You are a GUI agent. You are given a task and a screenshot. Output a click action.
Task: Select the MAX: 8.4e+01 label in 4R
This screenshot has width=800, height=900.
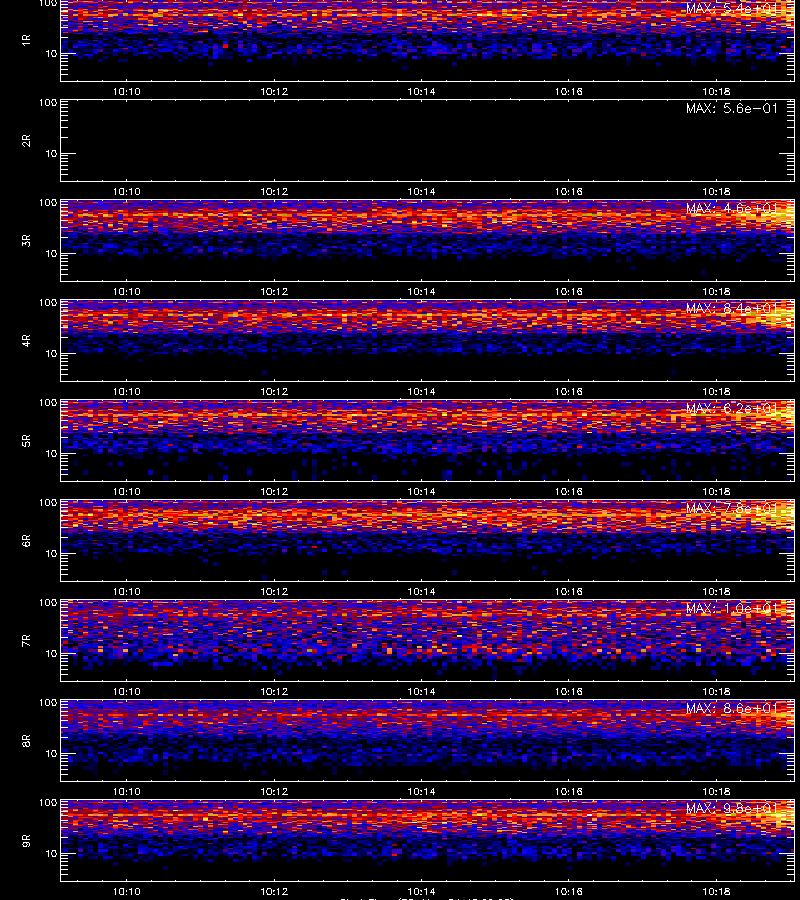tap(732, 308)
